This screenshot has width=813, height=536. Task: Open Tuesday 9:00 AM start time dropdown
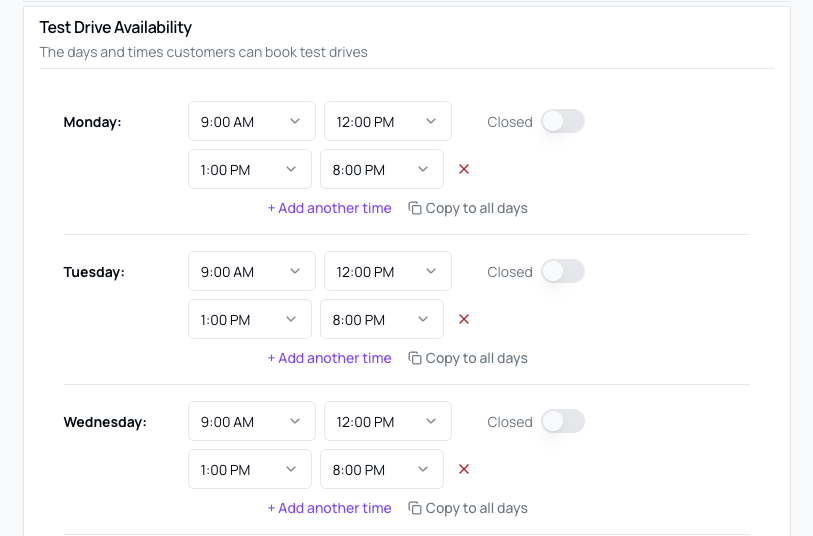point(252,271)
